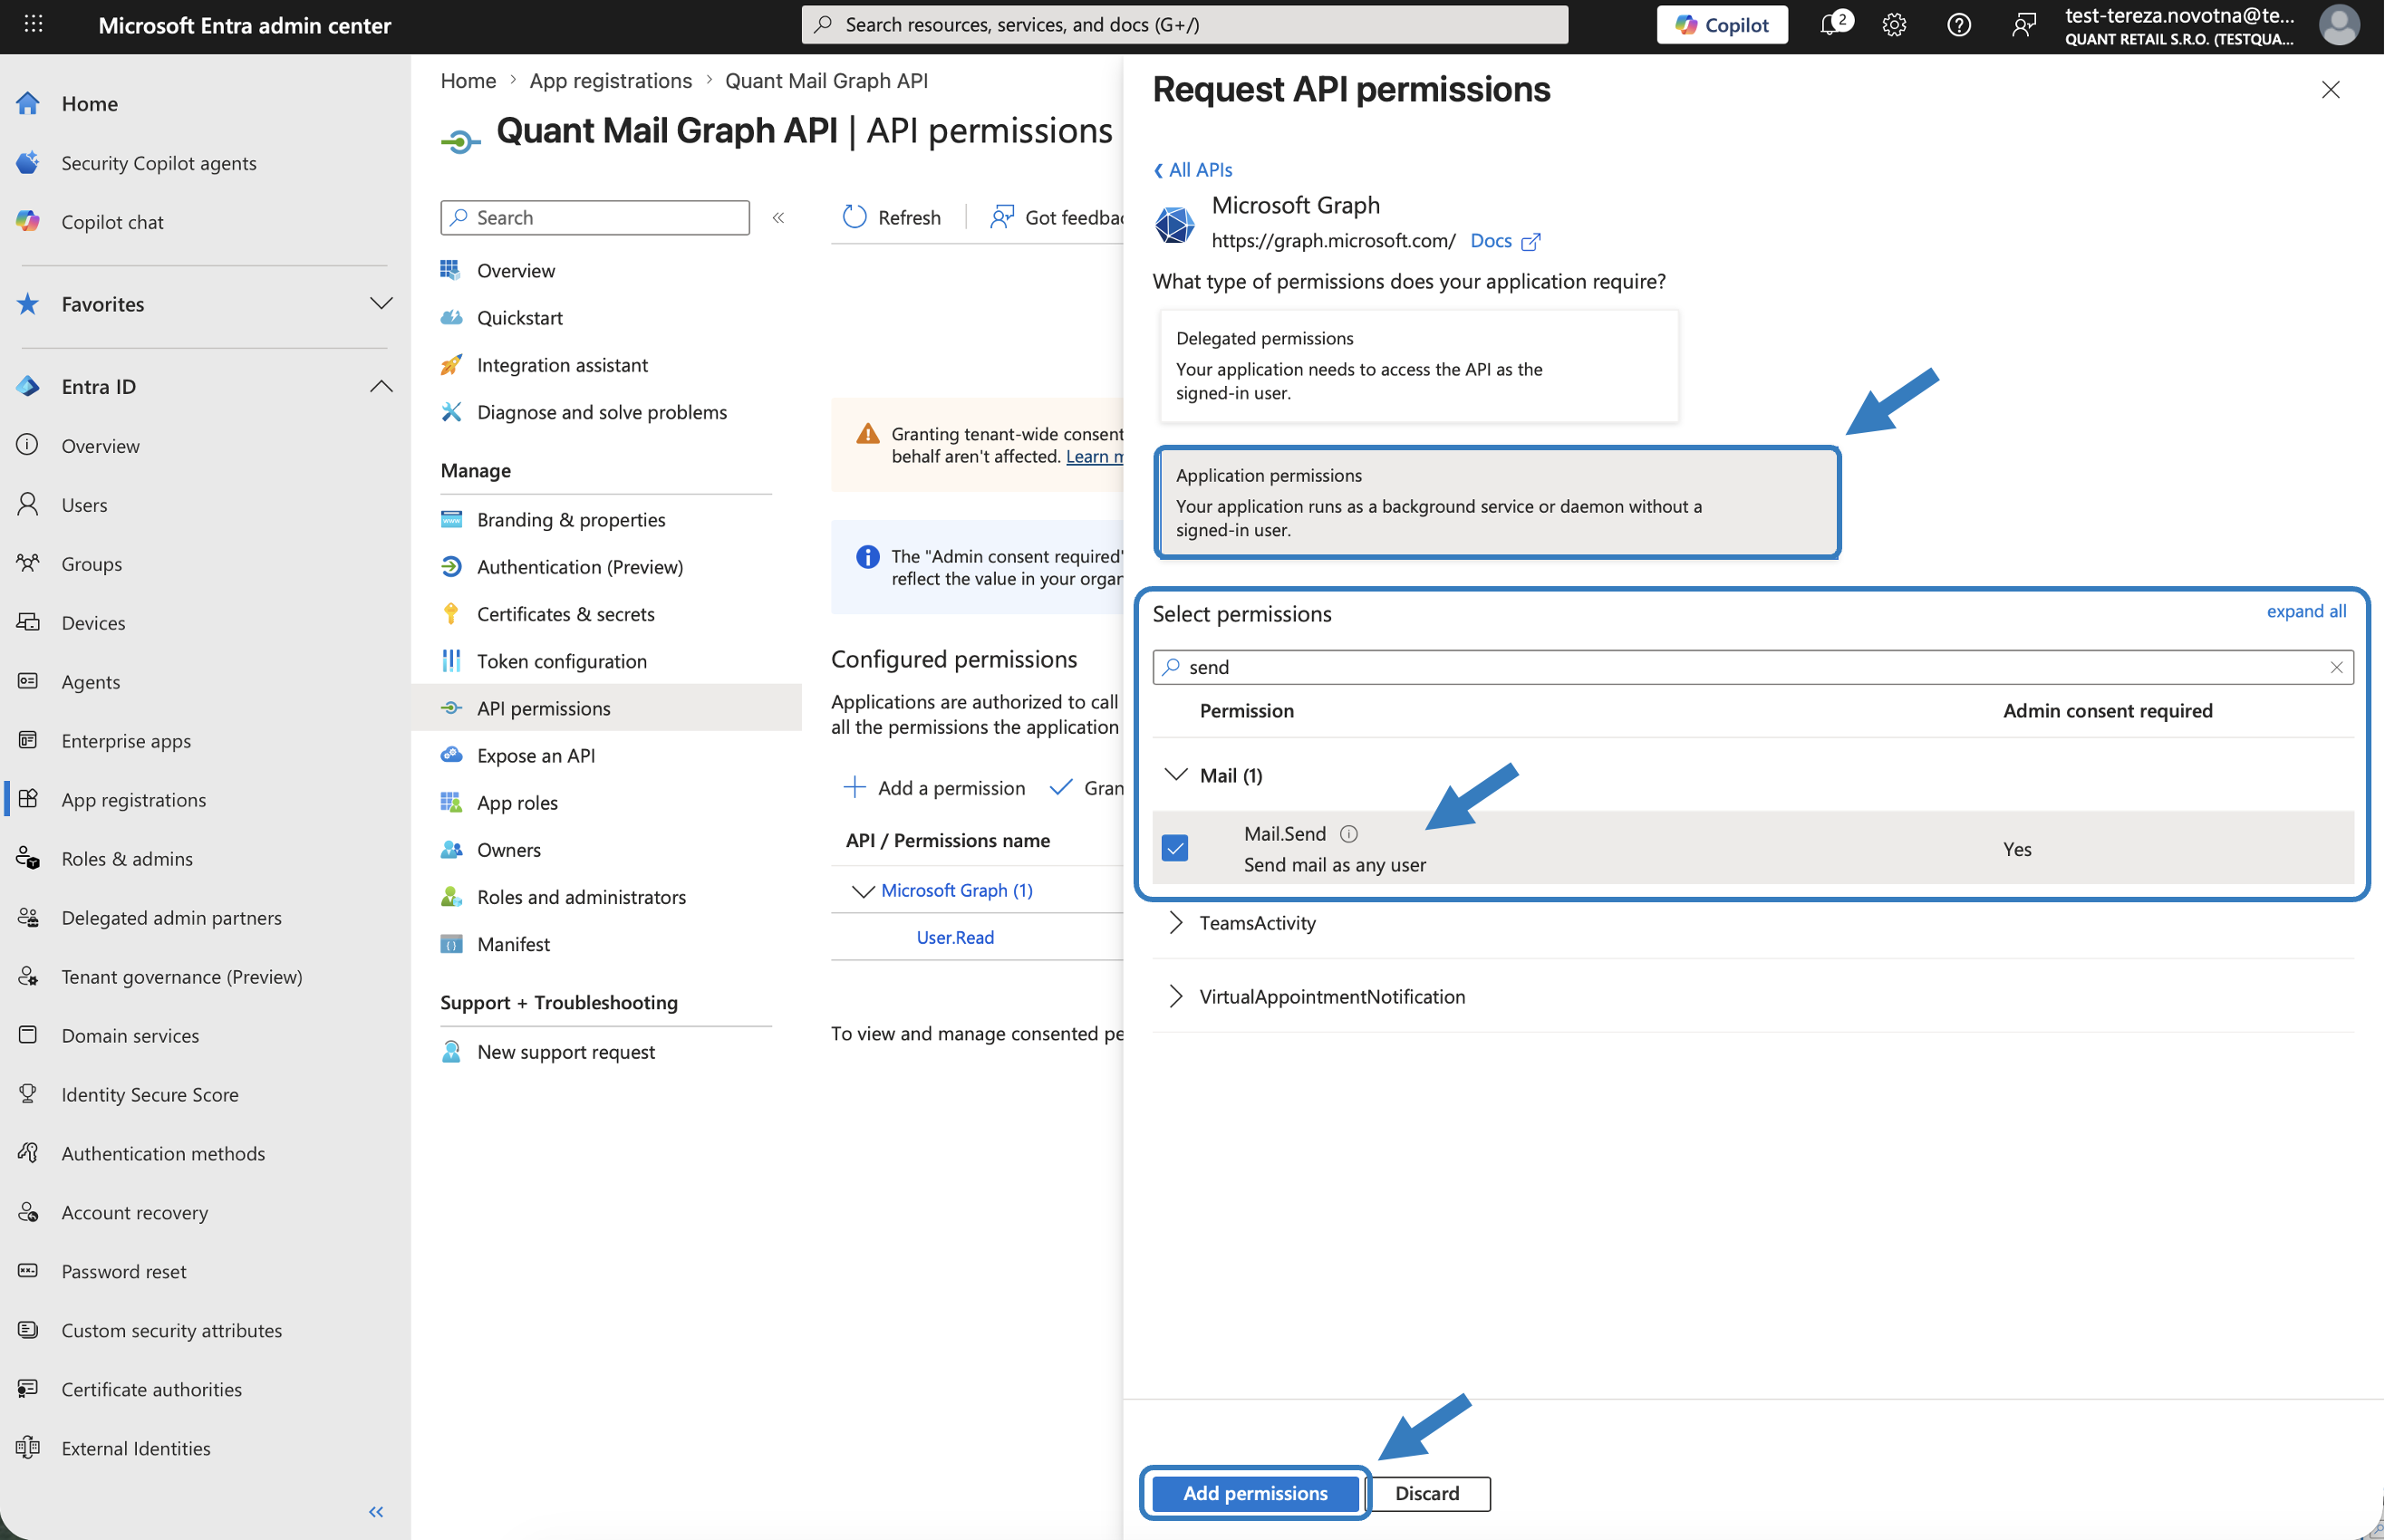Screen dimensions: 2385x1540
Task: Open Domain services icon
Action: coord(28,1035)
